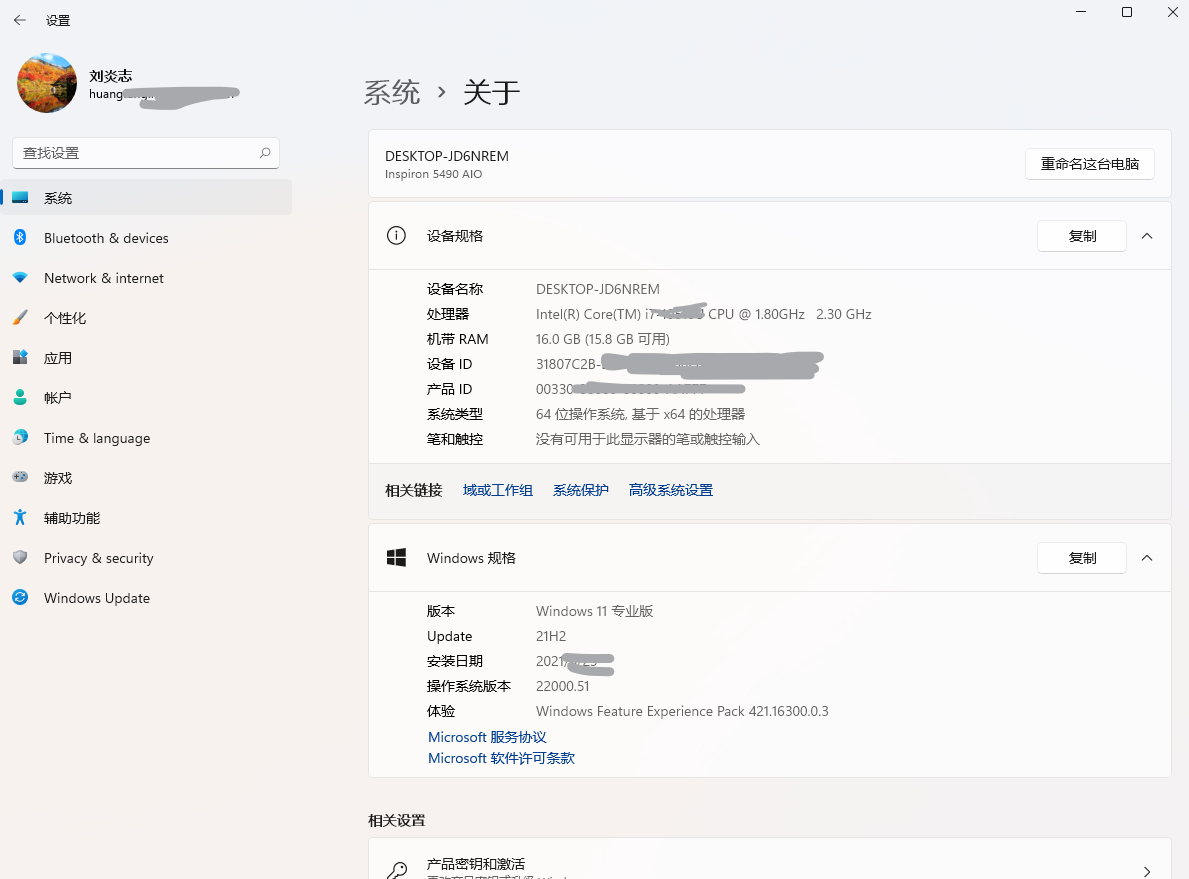Click the 重命名这台电脑 button
The image size is (1189, 879).
click(x=1090, y=163)
